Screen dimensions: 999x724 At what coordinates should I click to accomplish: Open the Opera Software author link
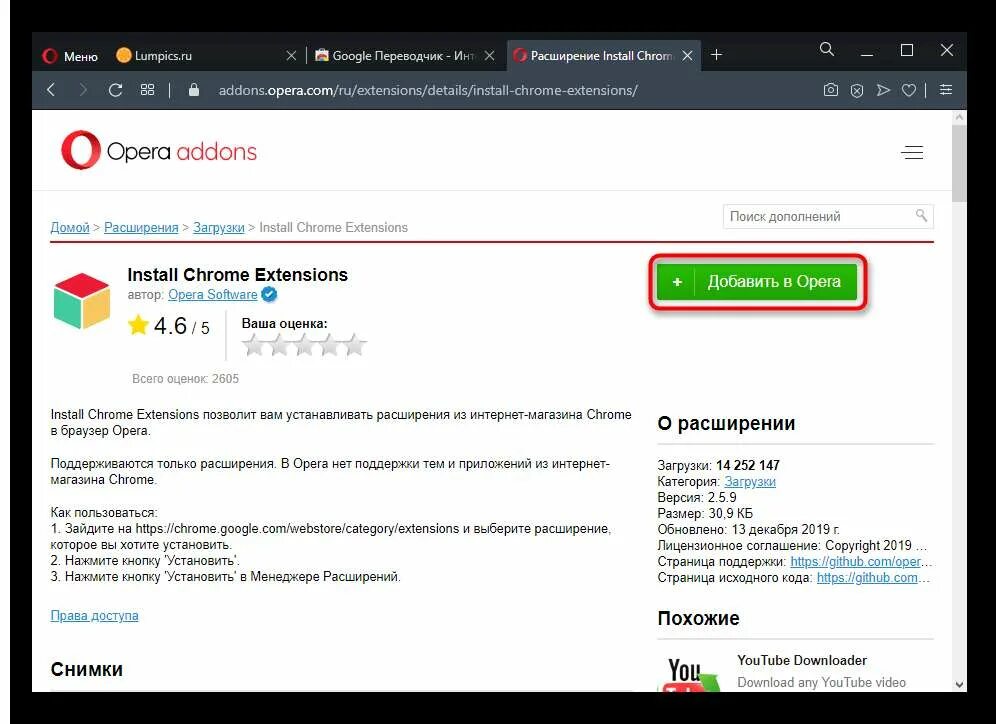[x=213, y=294]
